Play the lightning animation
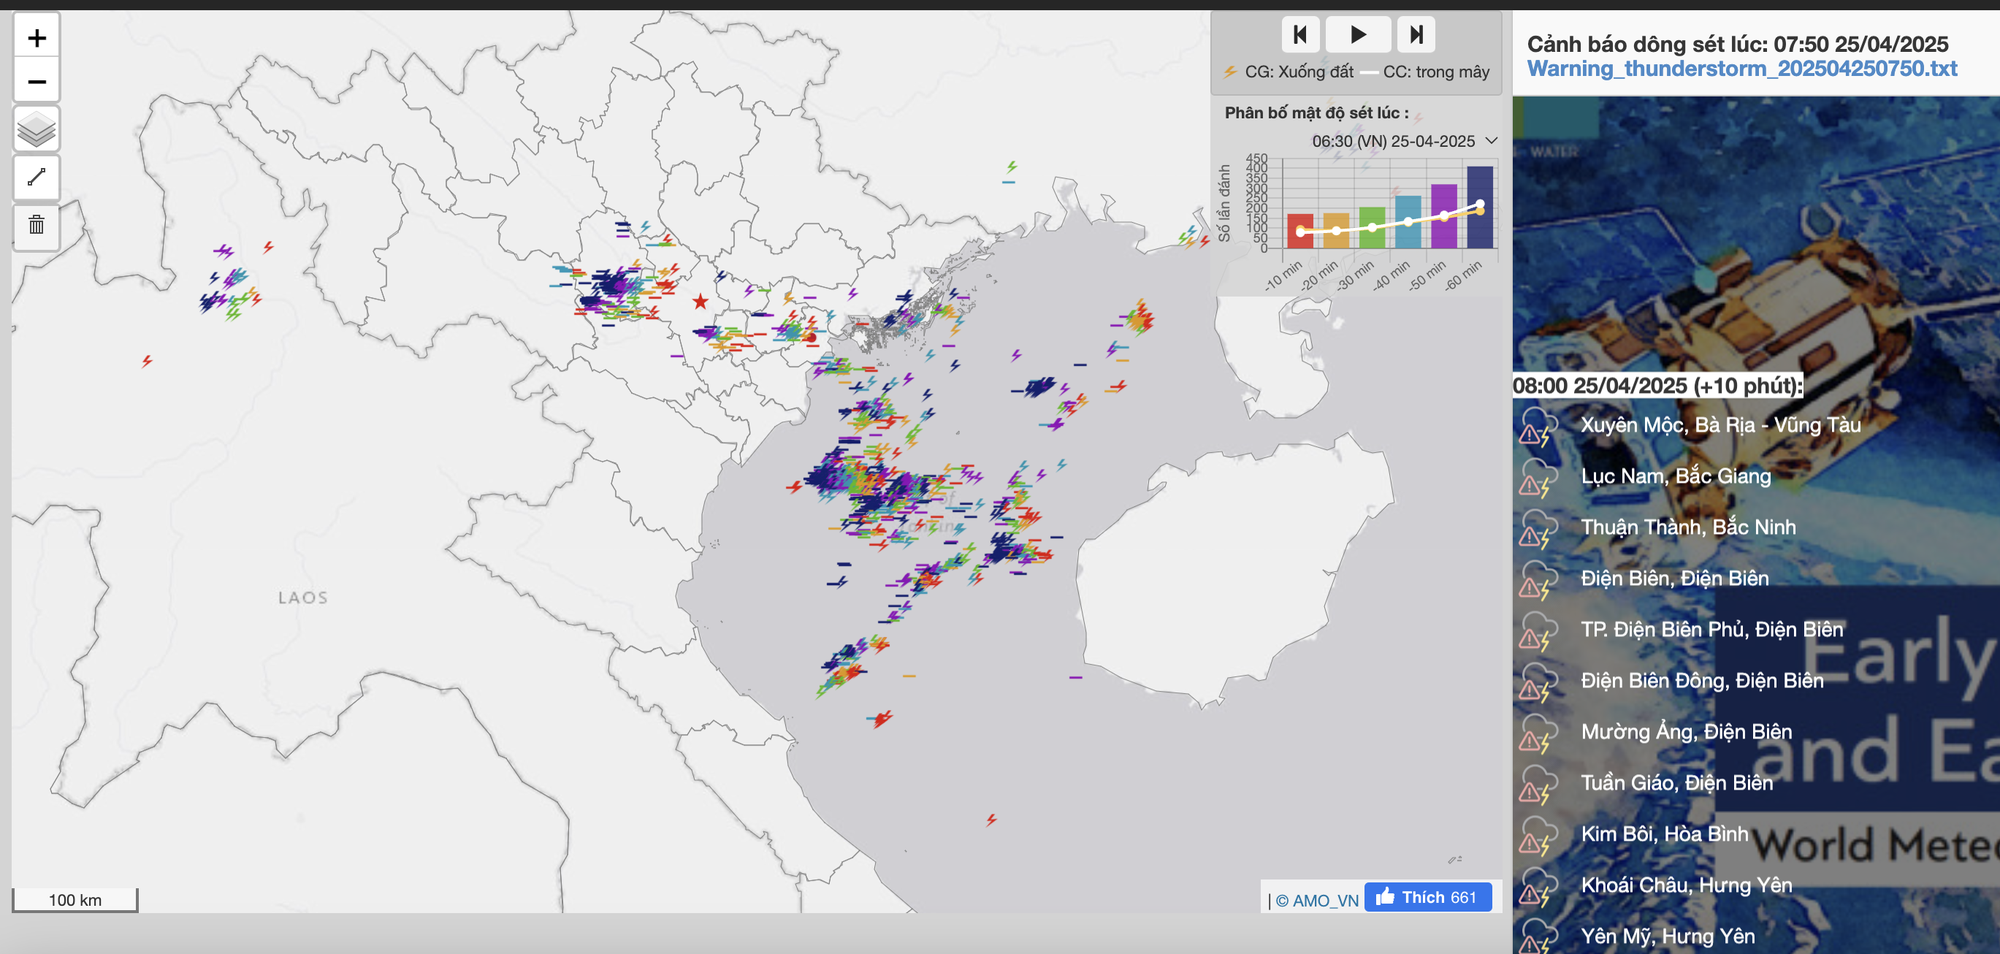The width and height of the screenshot is (2000, 954). (1357, 35)
